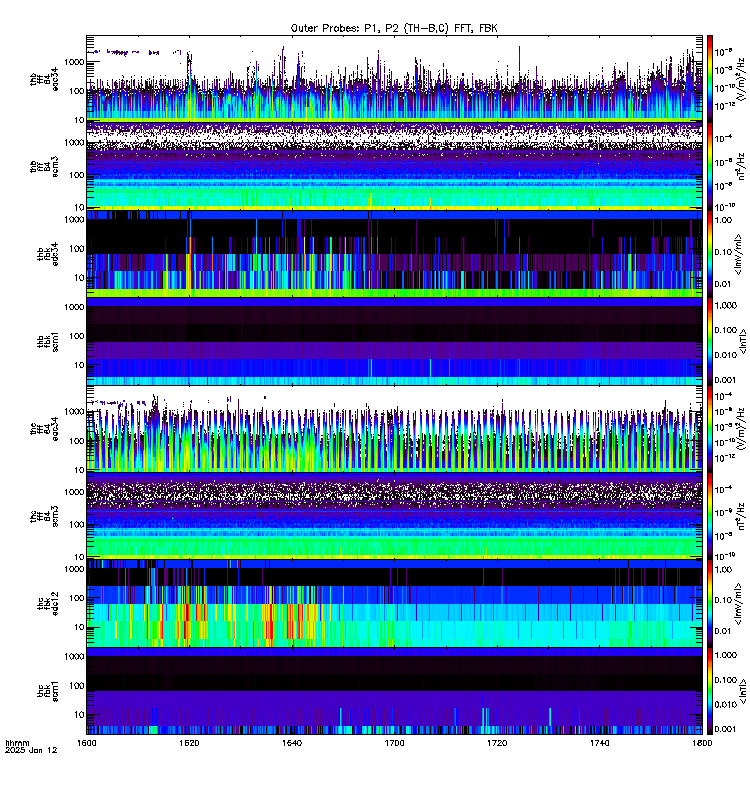Viewport: 750px width, 800px height.
Task: Click the 100 tick of thb fbk scm1 y-axis
Action: pos(77,336)
